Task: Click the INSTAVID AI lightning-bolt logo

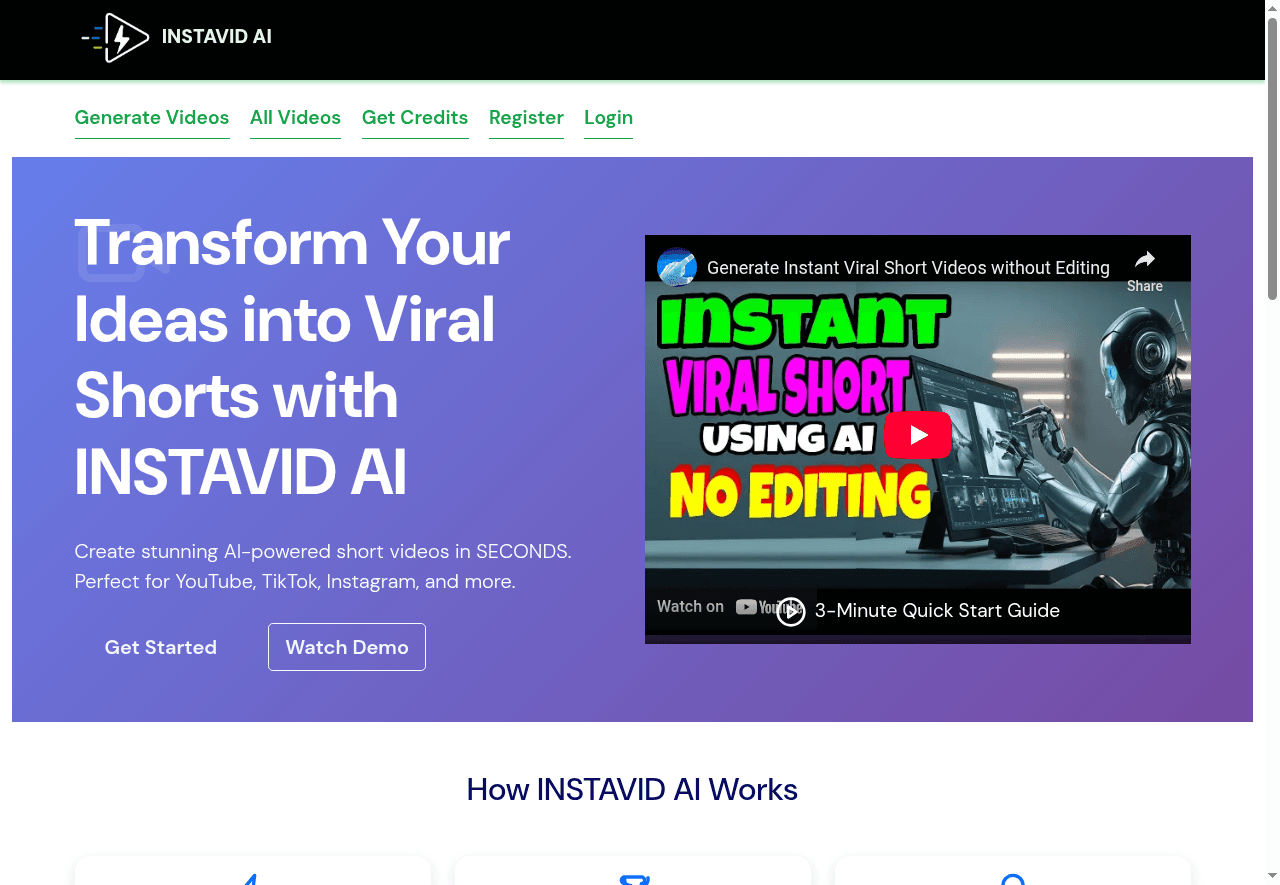Action: [x=116, y=38]
